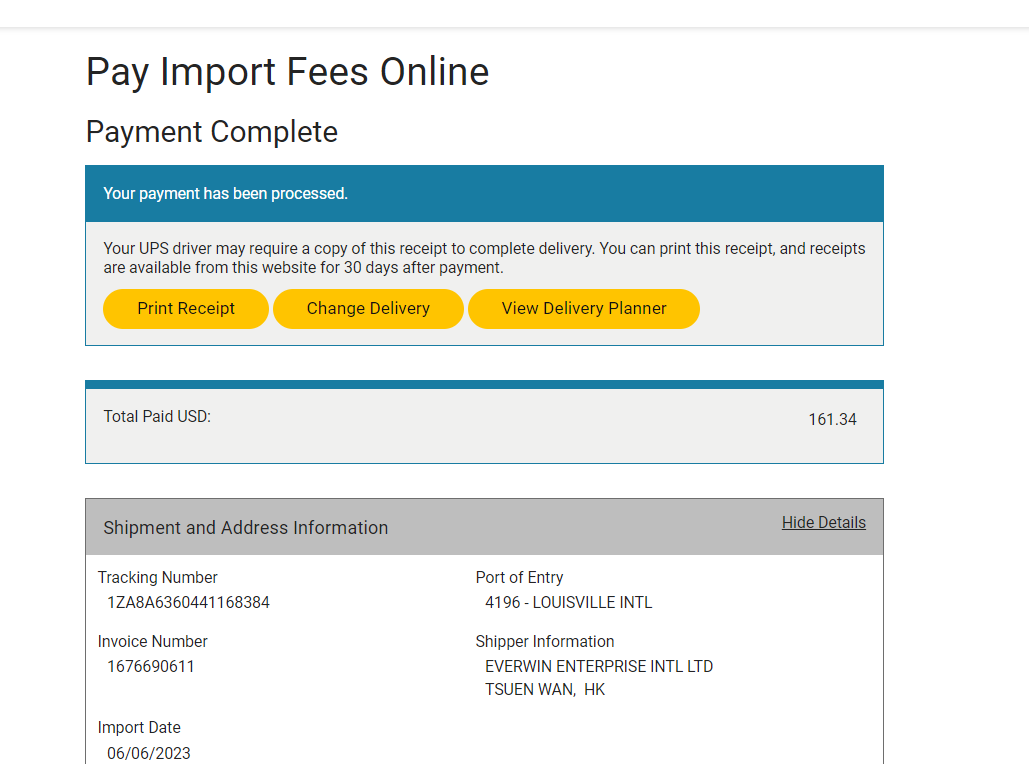Open the Change Delivery option

[368, 308]
